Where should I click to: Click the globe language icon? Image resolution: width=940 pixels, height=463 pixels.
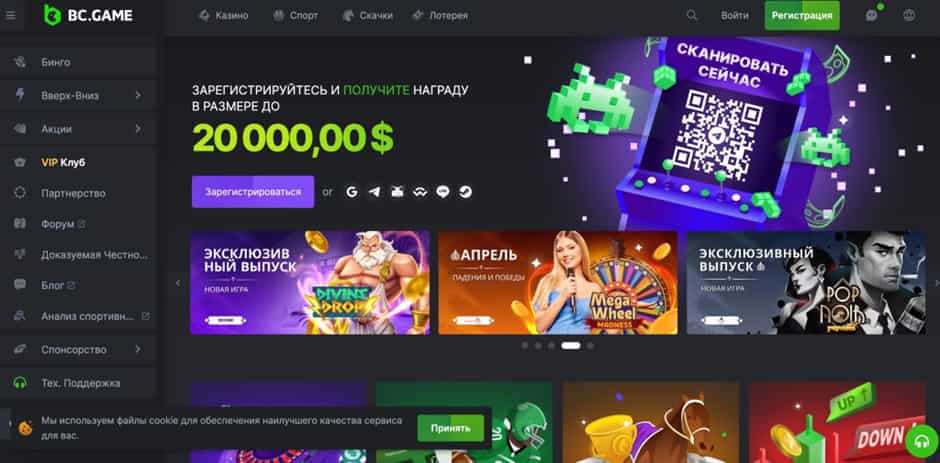[x=909, y=16]
